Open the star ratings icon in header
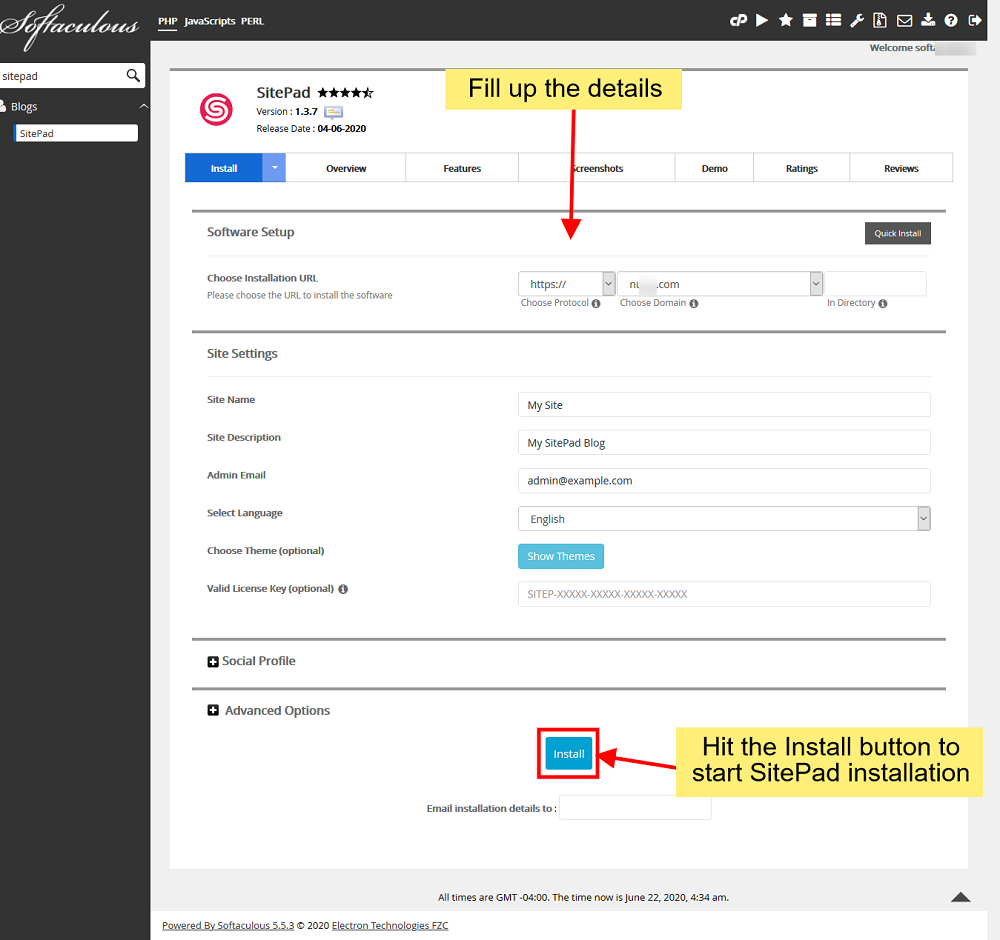The image size is (1000, 940). coord(786,20)
